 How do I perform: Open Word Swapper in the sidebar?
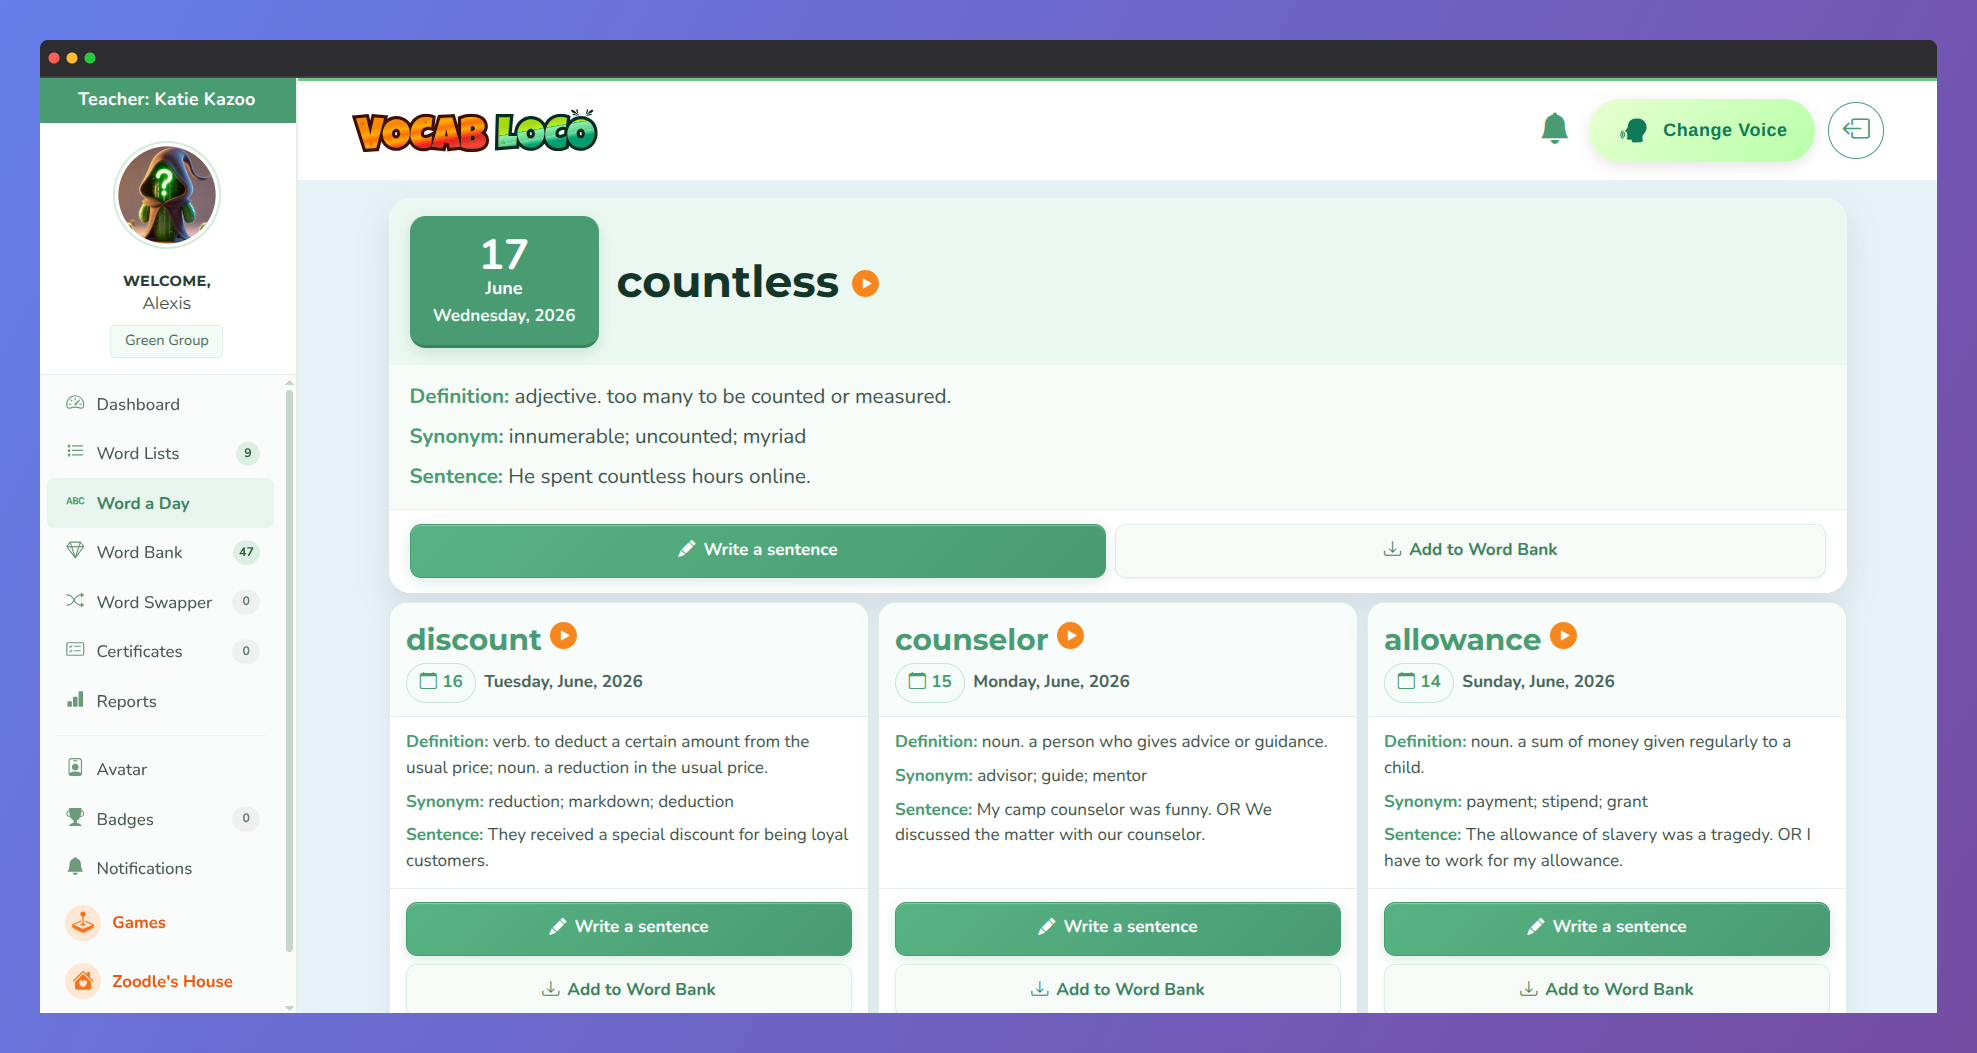tap(160, 602)
